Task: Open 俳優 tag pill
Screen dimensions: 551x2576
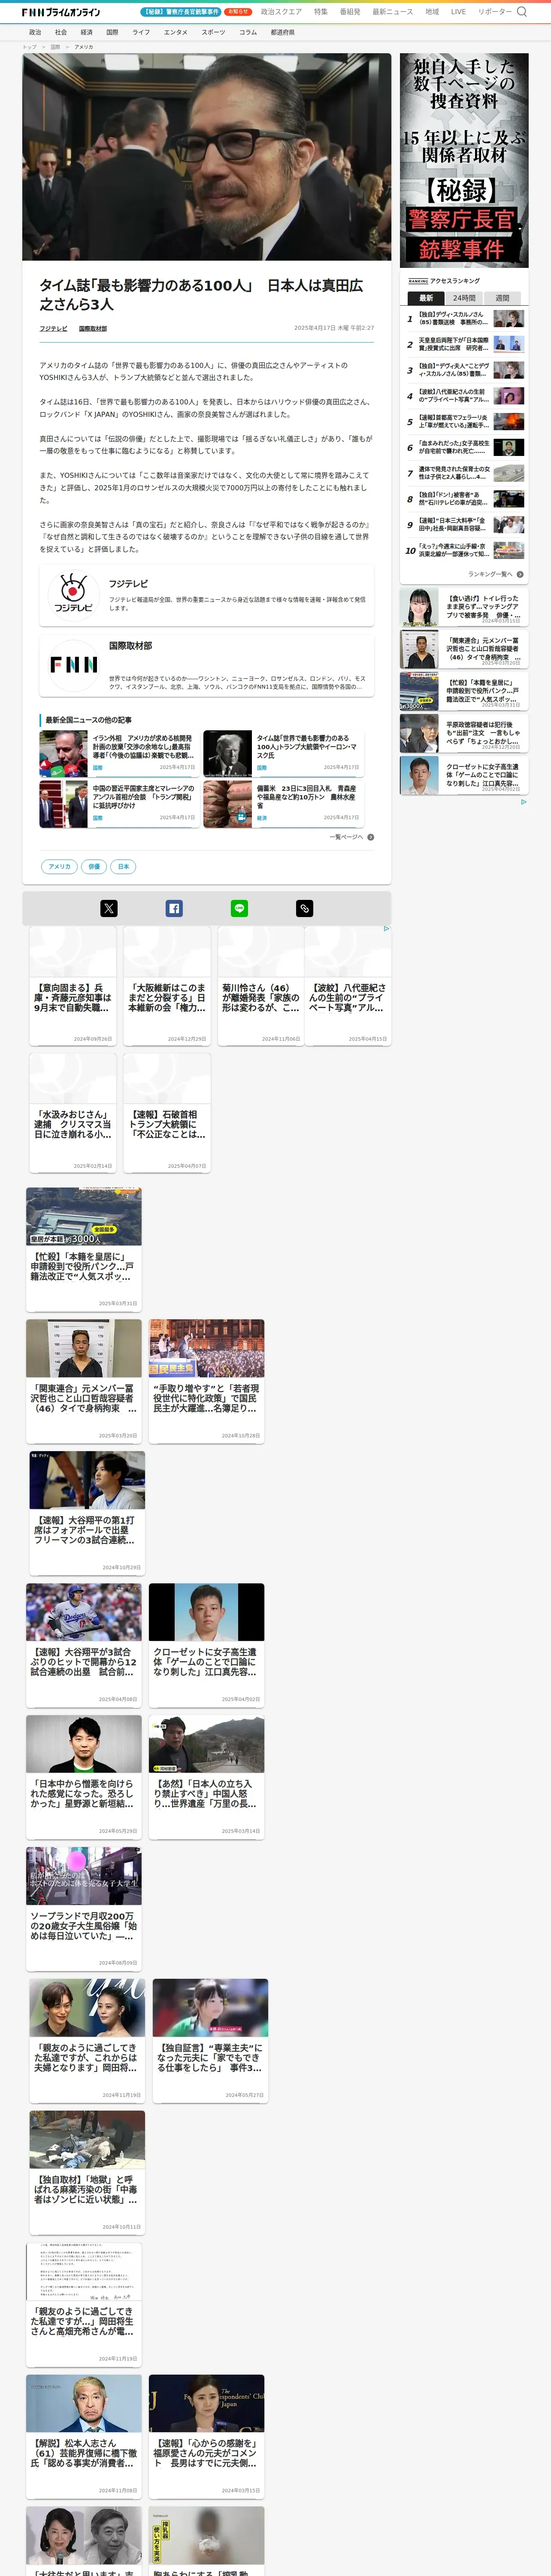Action: [x=94, y=866]
